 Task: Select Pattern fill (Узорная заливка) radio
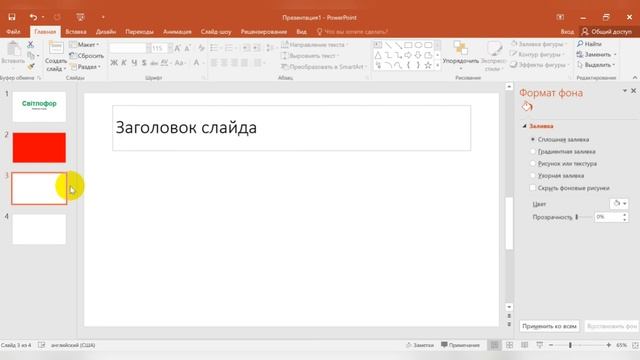click(533, 176)
